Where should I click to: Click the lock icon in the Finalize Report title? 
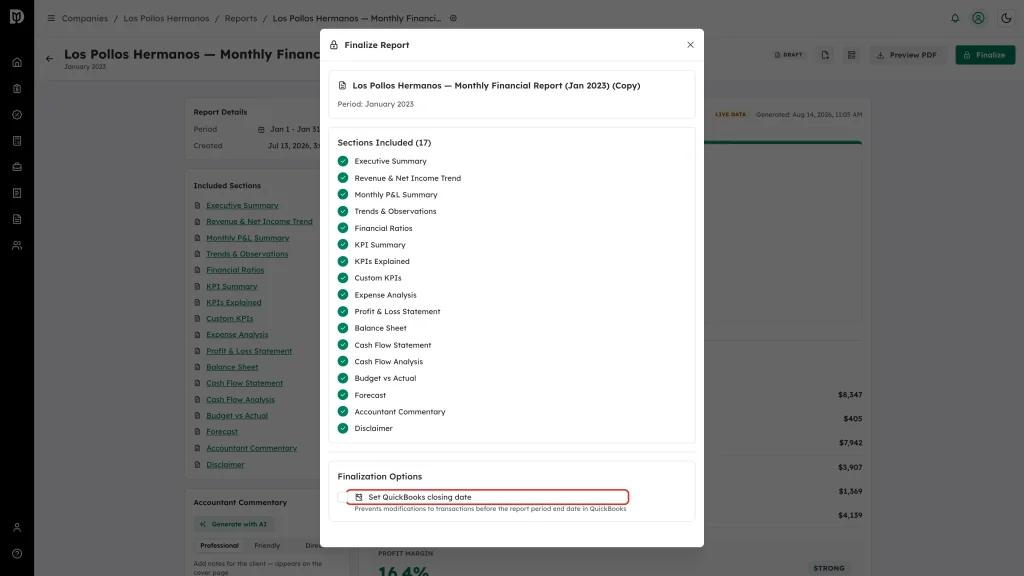tap(334, 45)
